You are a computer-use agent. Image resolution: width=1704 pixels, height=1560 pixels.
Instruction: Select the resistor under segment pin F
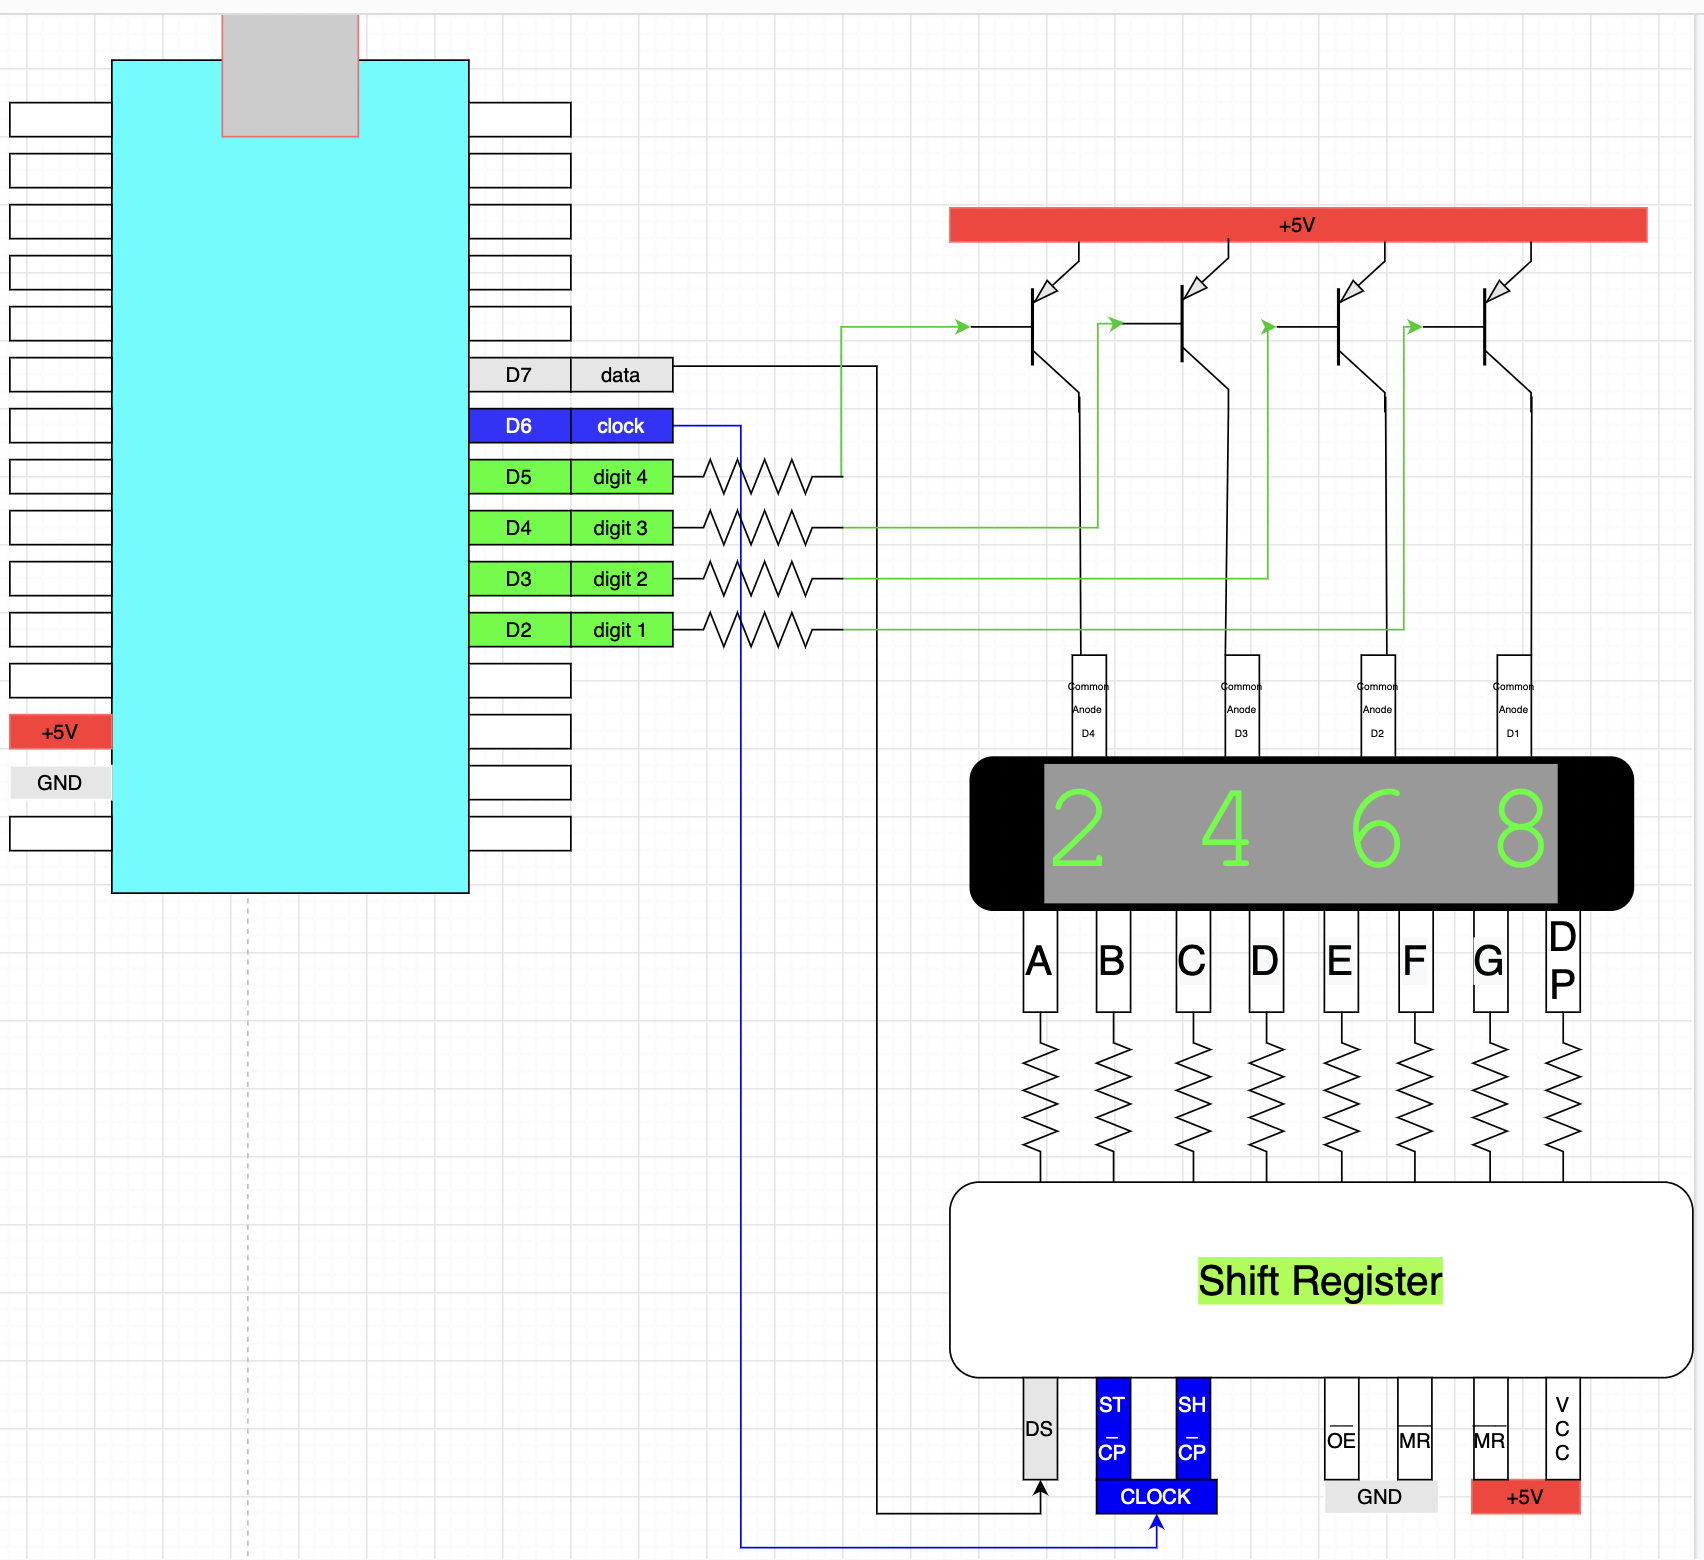(x=1415, y=1097)
